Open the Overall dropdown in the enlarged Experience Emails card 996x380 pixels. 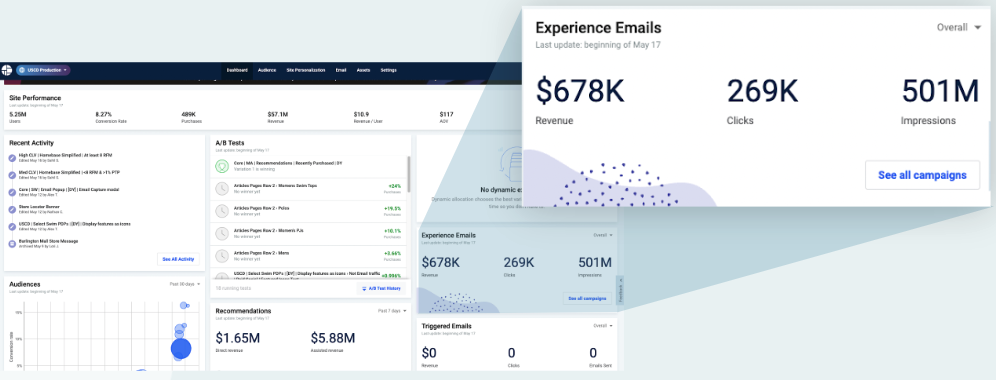(x=959, y=27)
